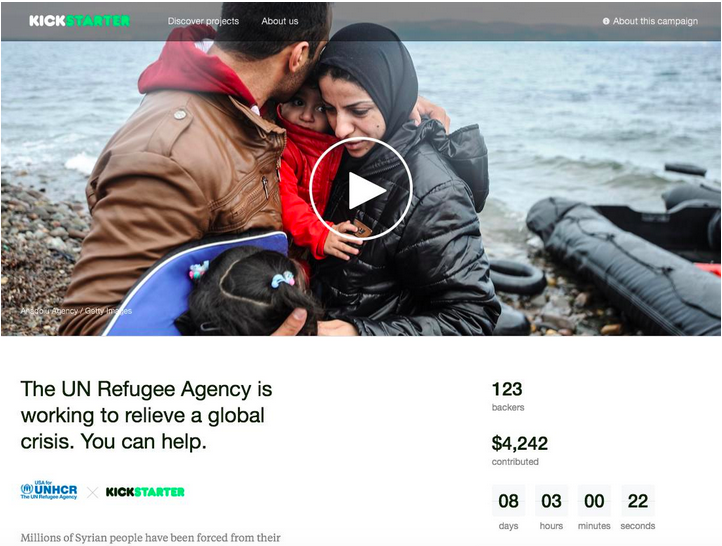Click the UN Refugee Agency headline text
722x546 pixels.
[x=146, y=415]
